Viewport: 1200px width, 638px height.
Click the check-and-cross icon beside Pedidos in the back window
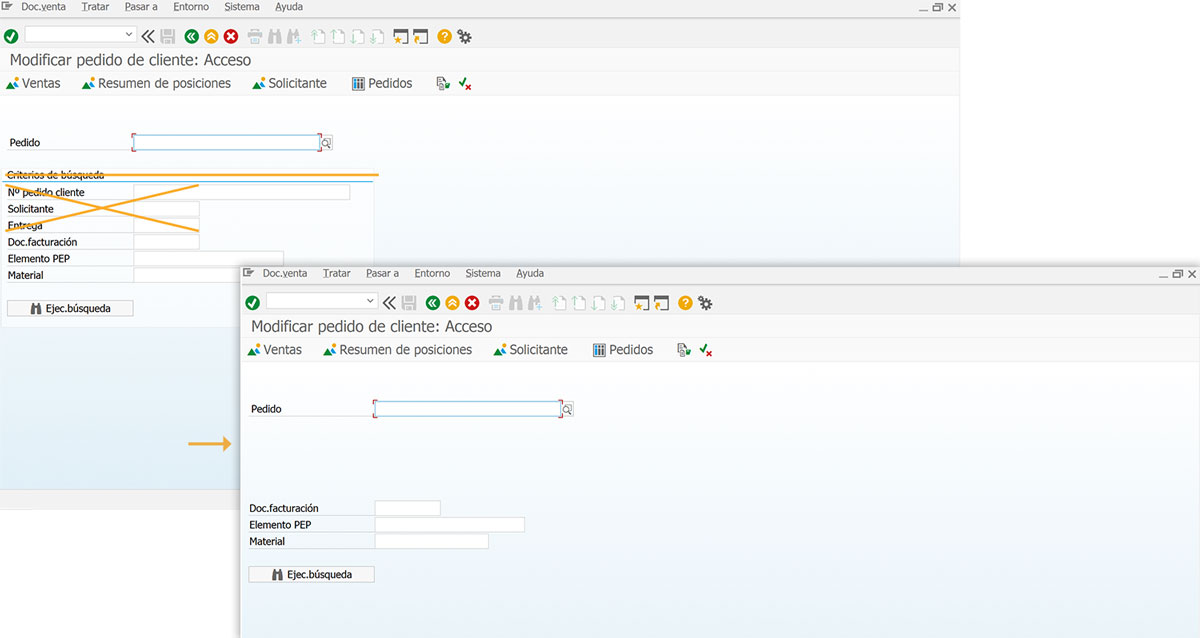coord(465,84)
